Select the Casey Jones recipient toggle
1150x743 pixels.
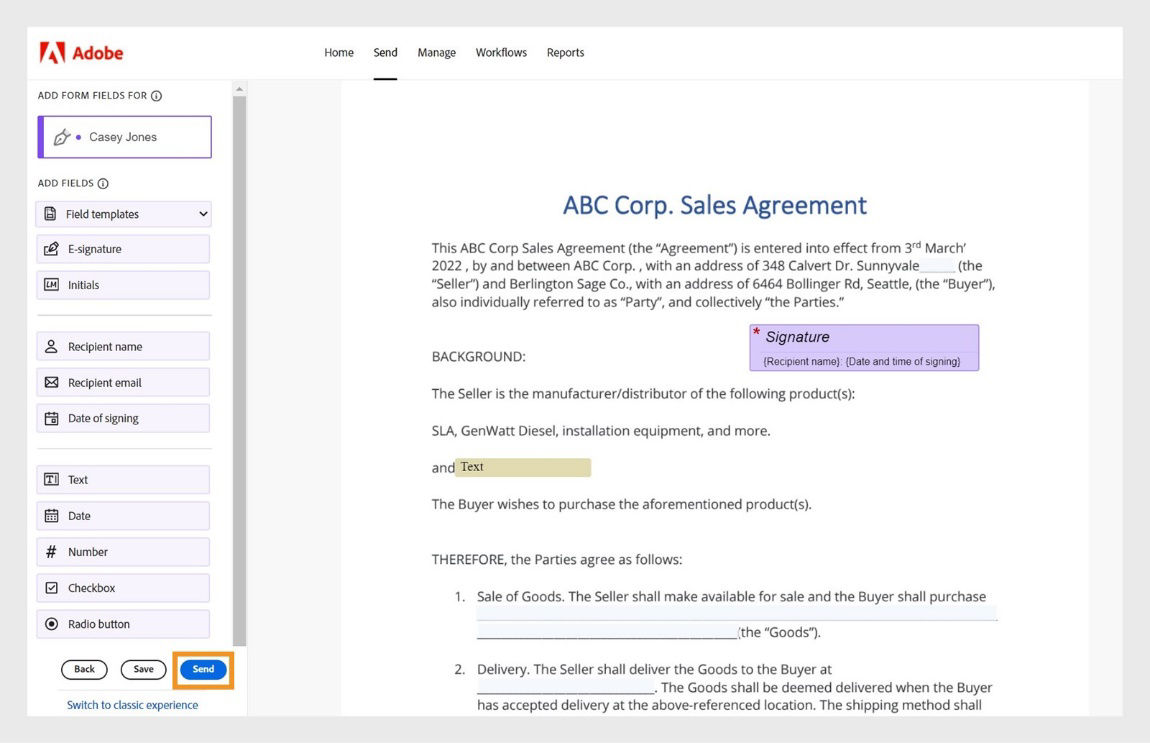(x=123, y=136)
